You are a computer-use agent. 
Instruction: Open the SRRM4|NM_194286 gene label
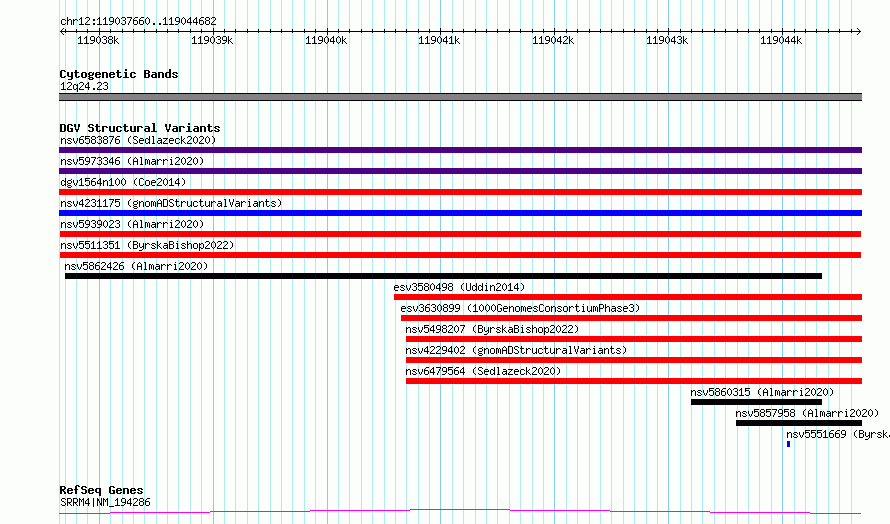point(105,502)
